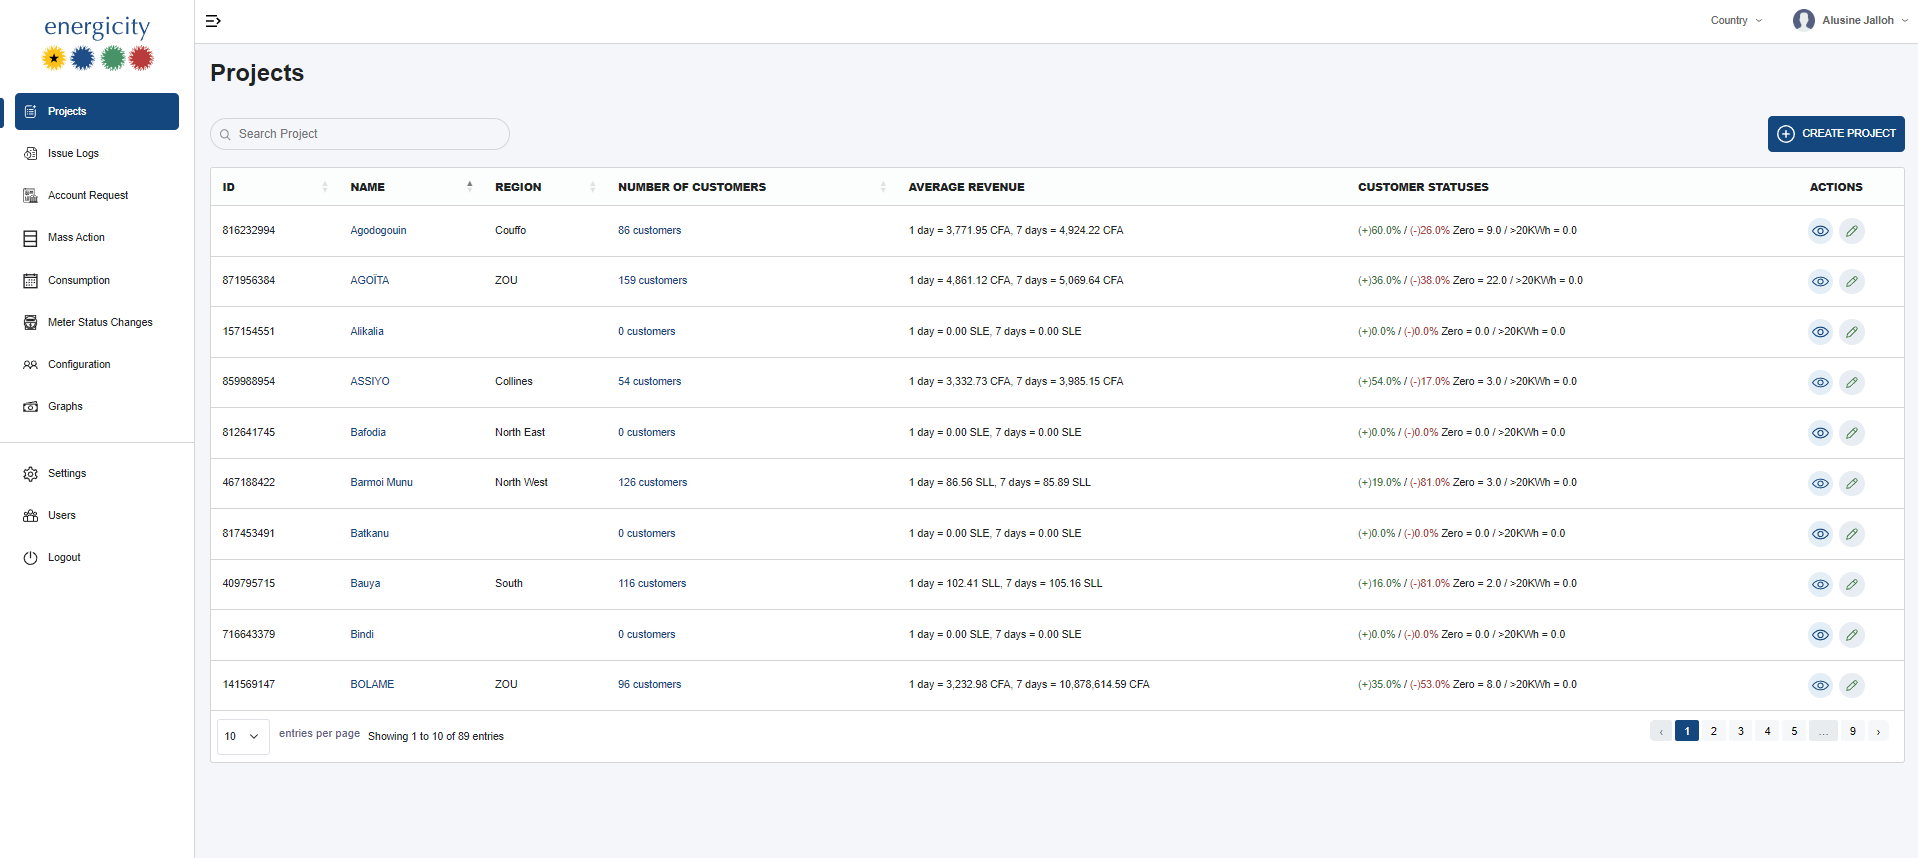Open the BOLAME project link
This screenshot has width=1918, height=858.
372,685
